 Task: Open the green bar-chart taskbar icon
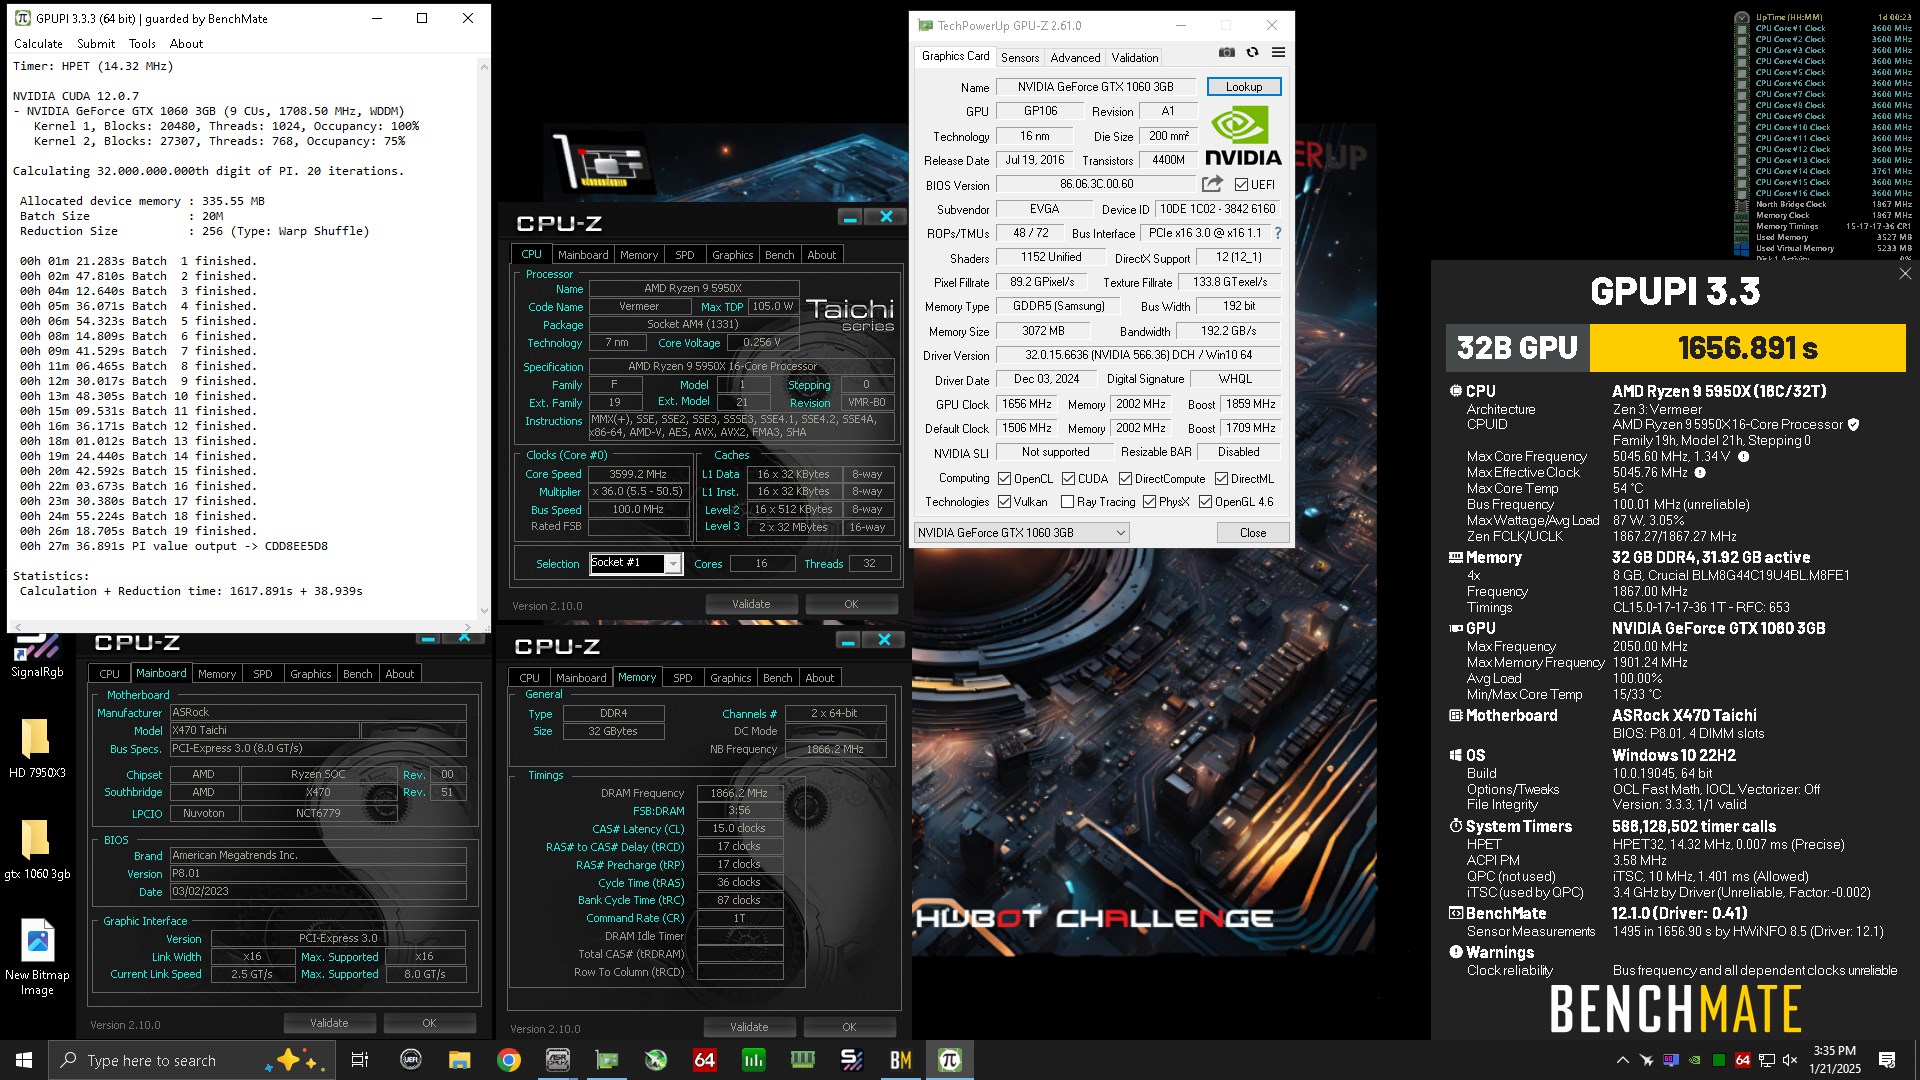pos(753,1060)
